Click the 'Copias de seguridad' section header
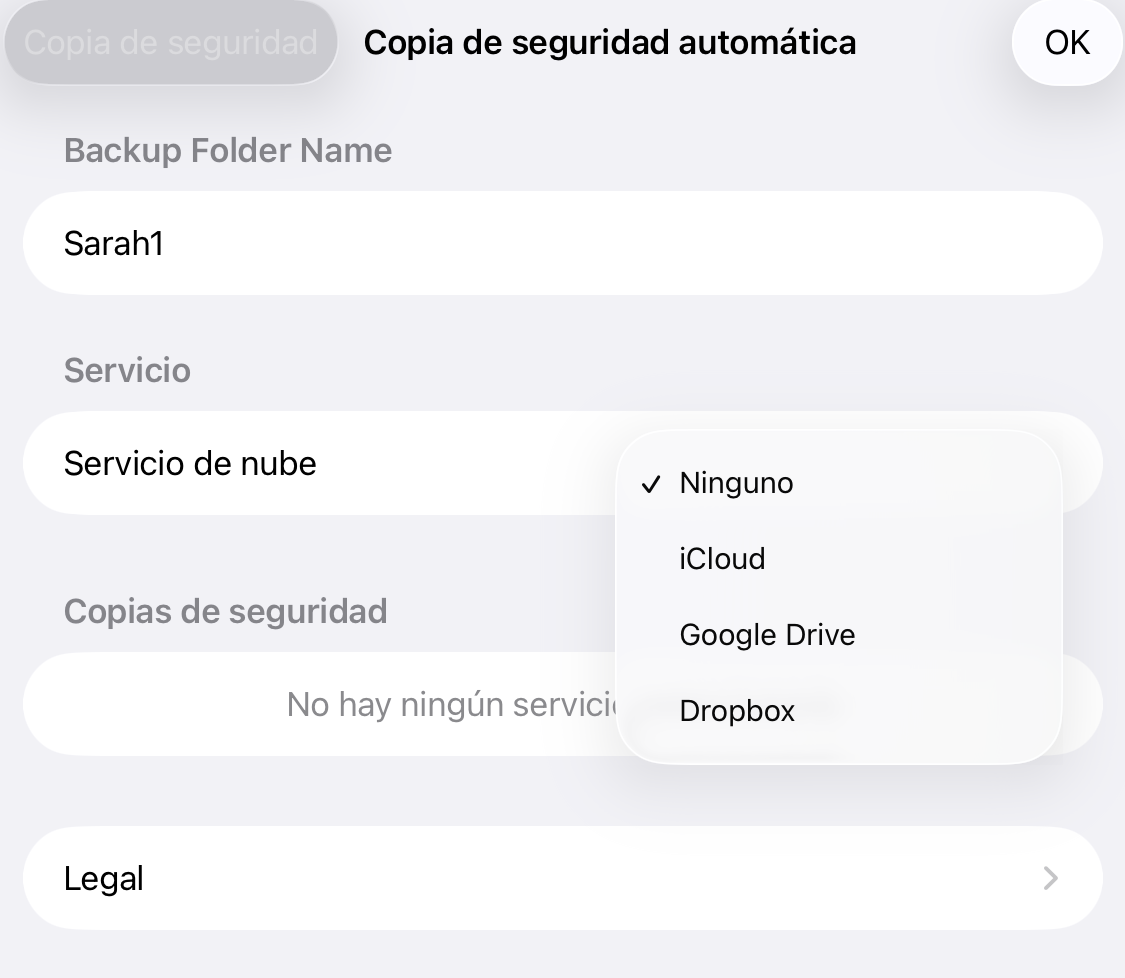Viewport: 1125px width, 978px height. point(225,611)
